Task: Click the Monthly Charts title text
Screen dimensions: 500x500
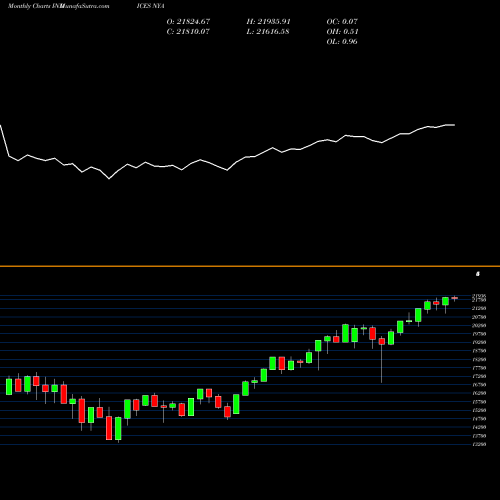Action: click(29, 6)
